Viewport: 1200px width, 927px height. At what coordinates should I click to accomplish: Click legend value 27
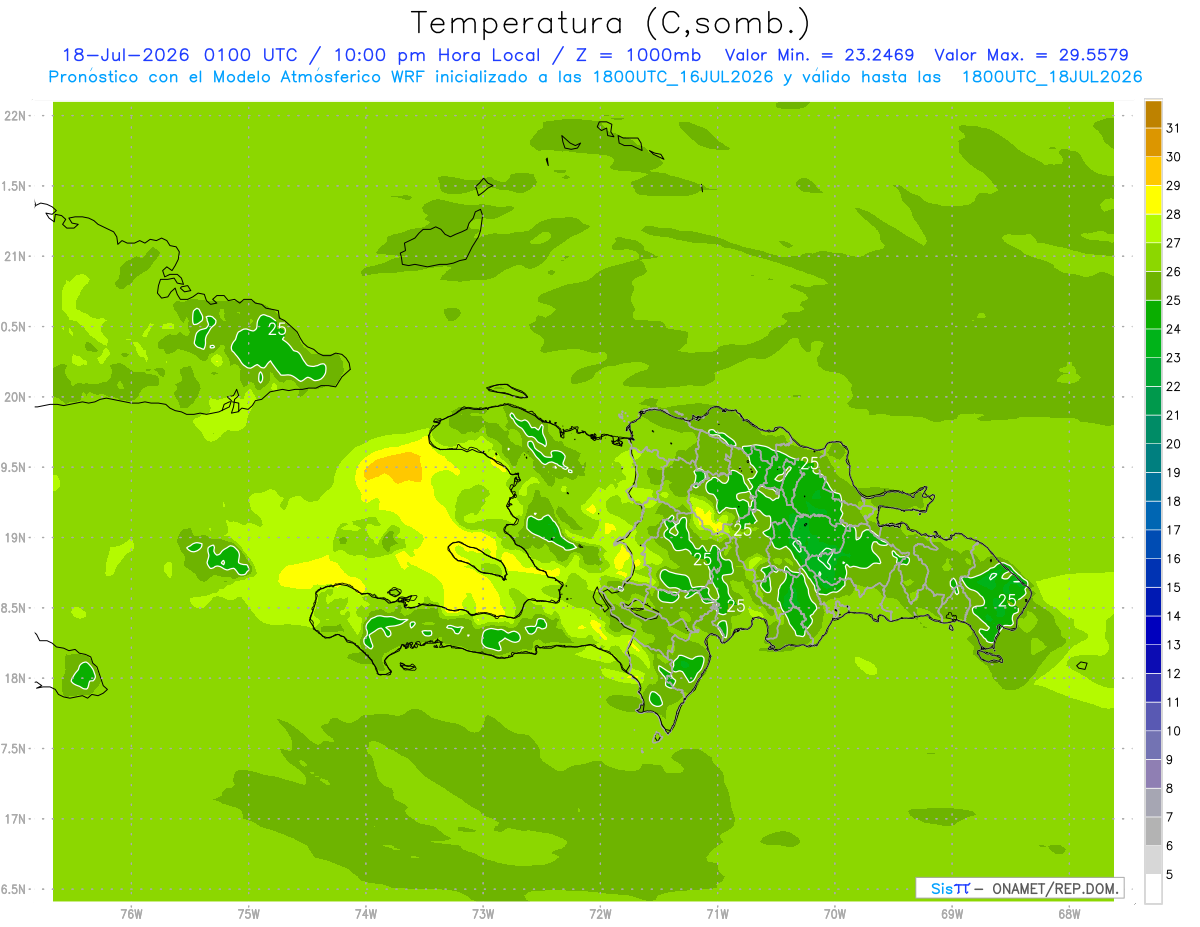tap(1174, 243)
